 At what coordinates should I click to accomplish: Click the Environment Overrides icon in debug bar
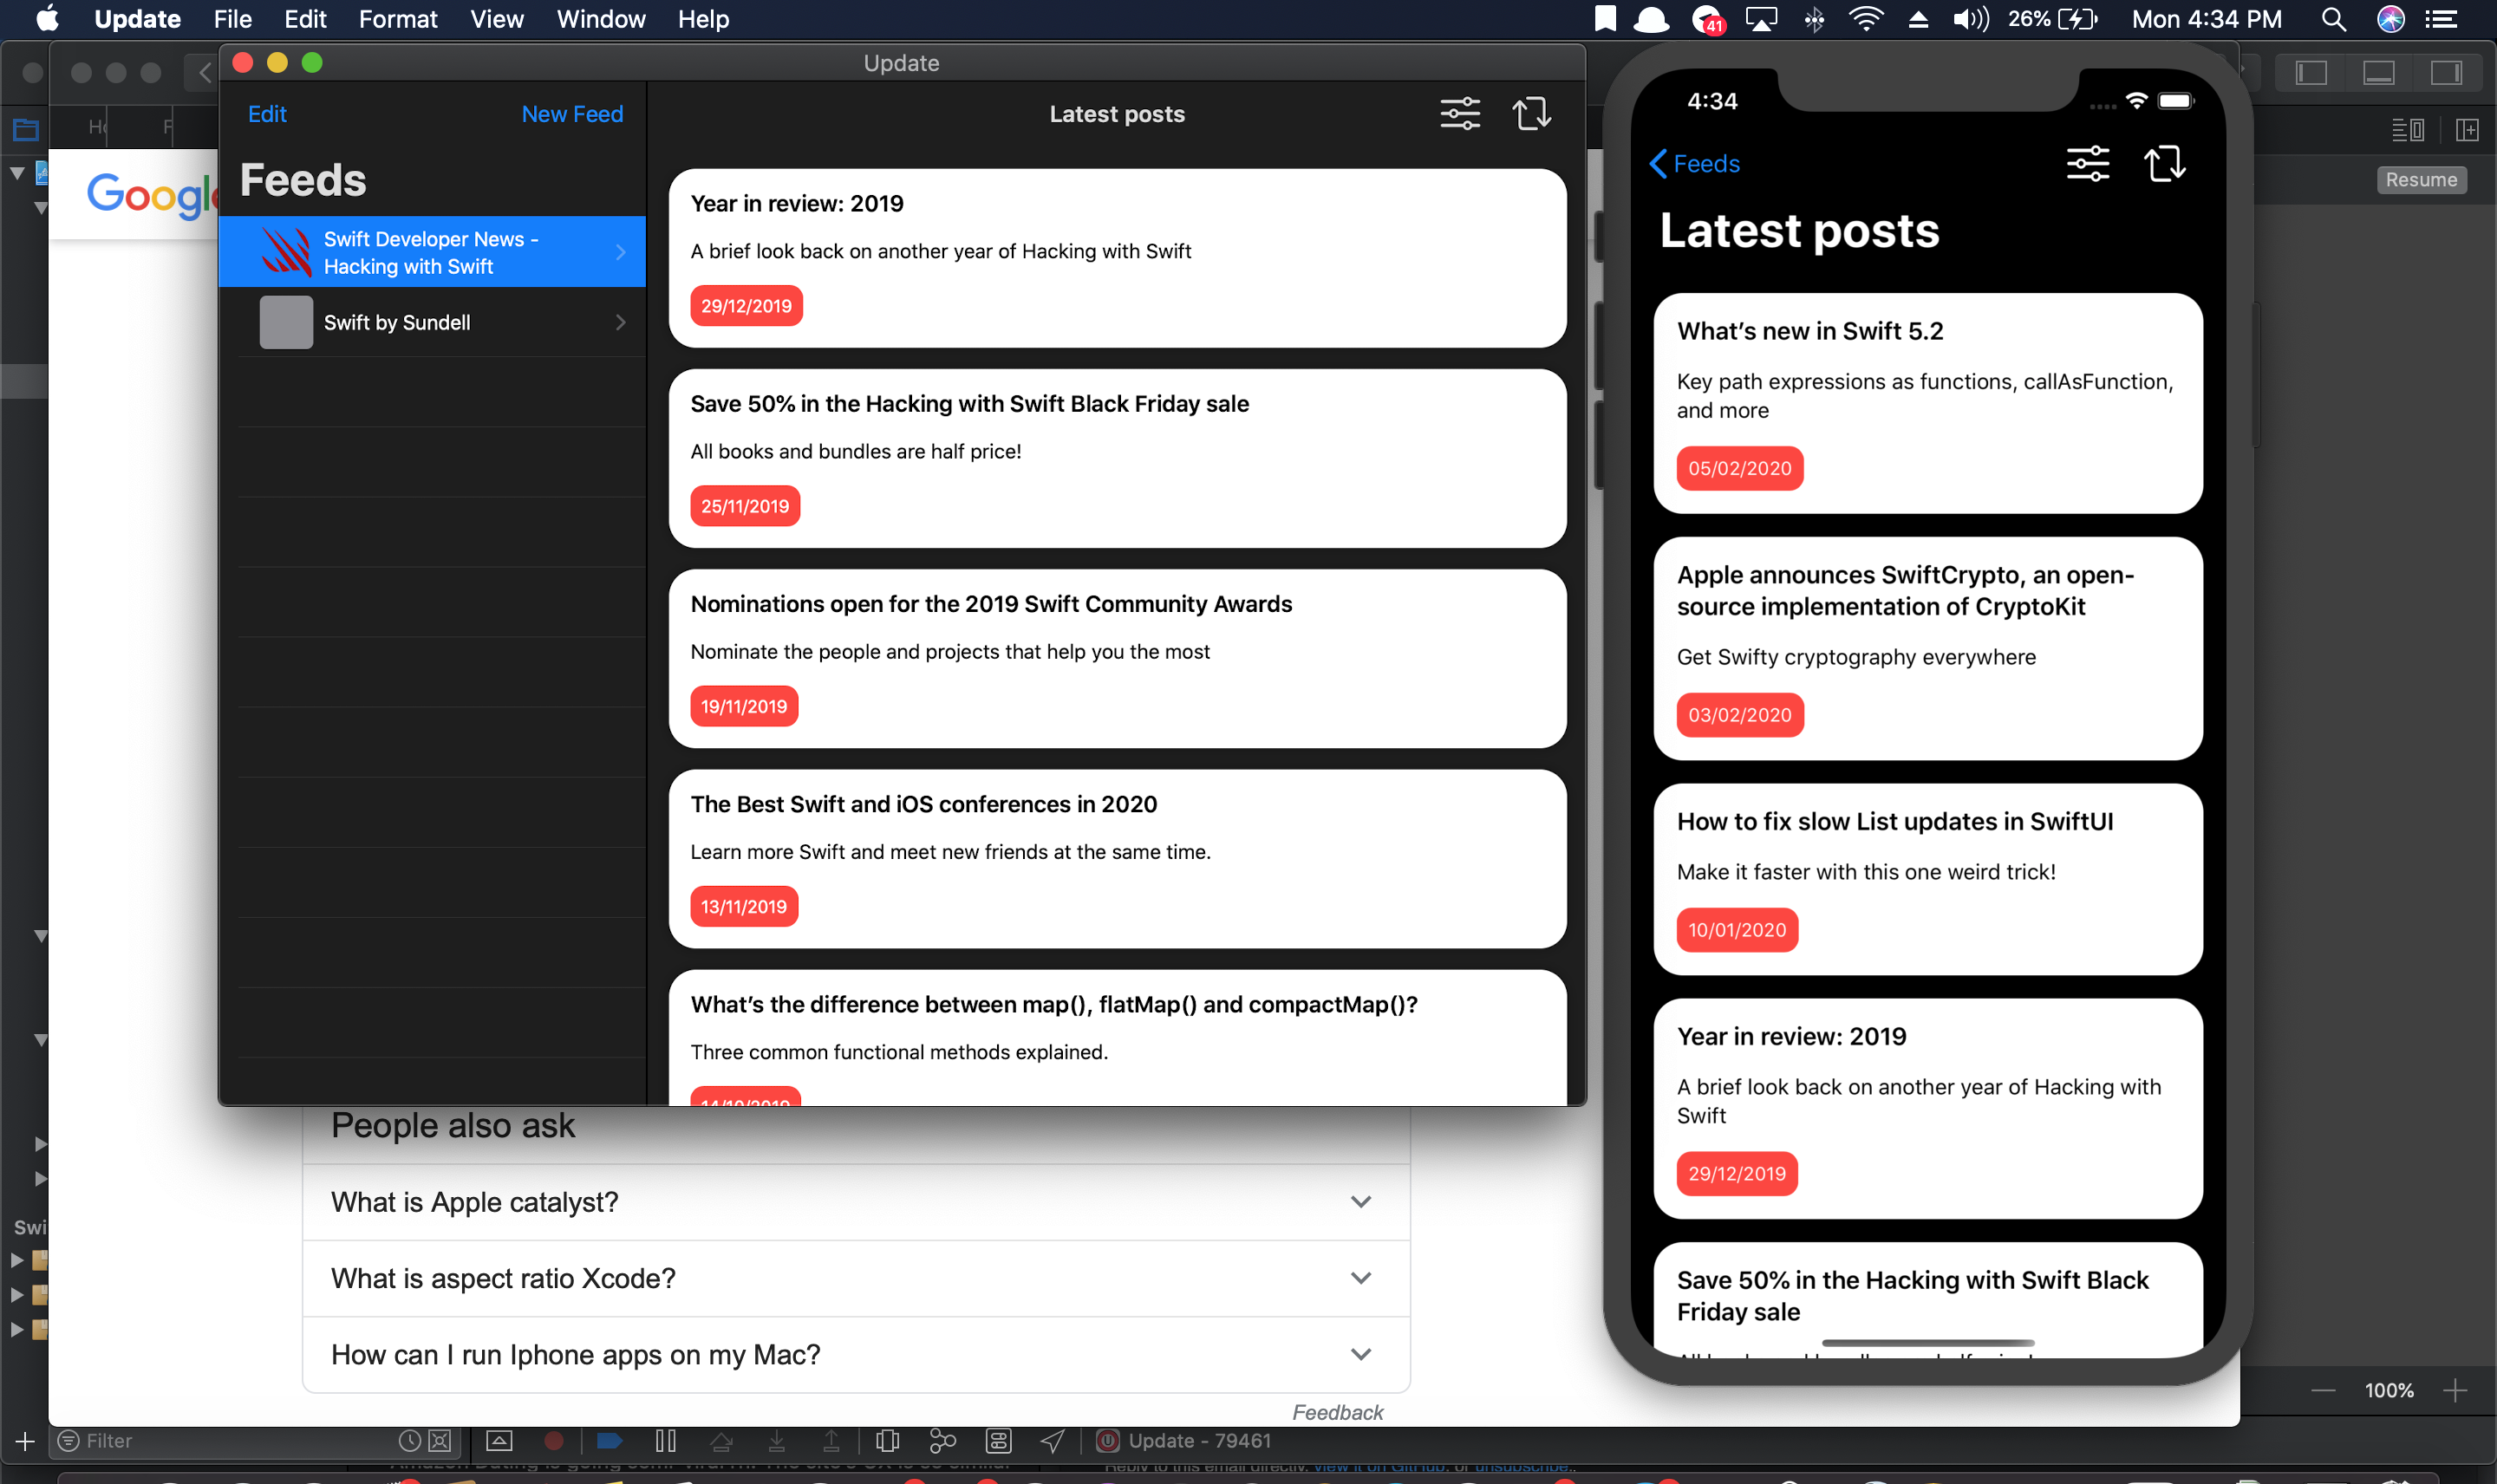click(x=998, y=1440)
